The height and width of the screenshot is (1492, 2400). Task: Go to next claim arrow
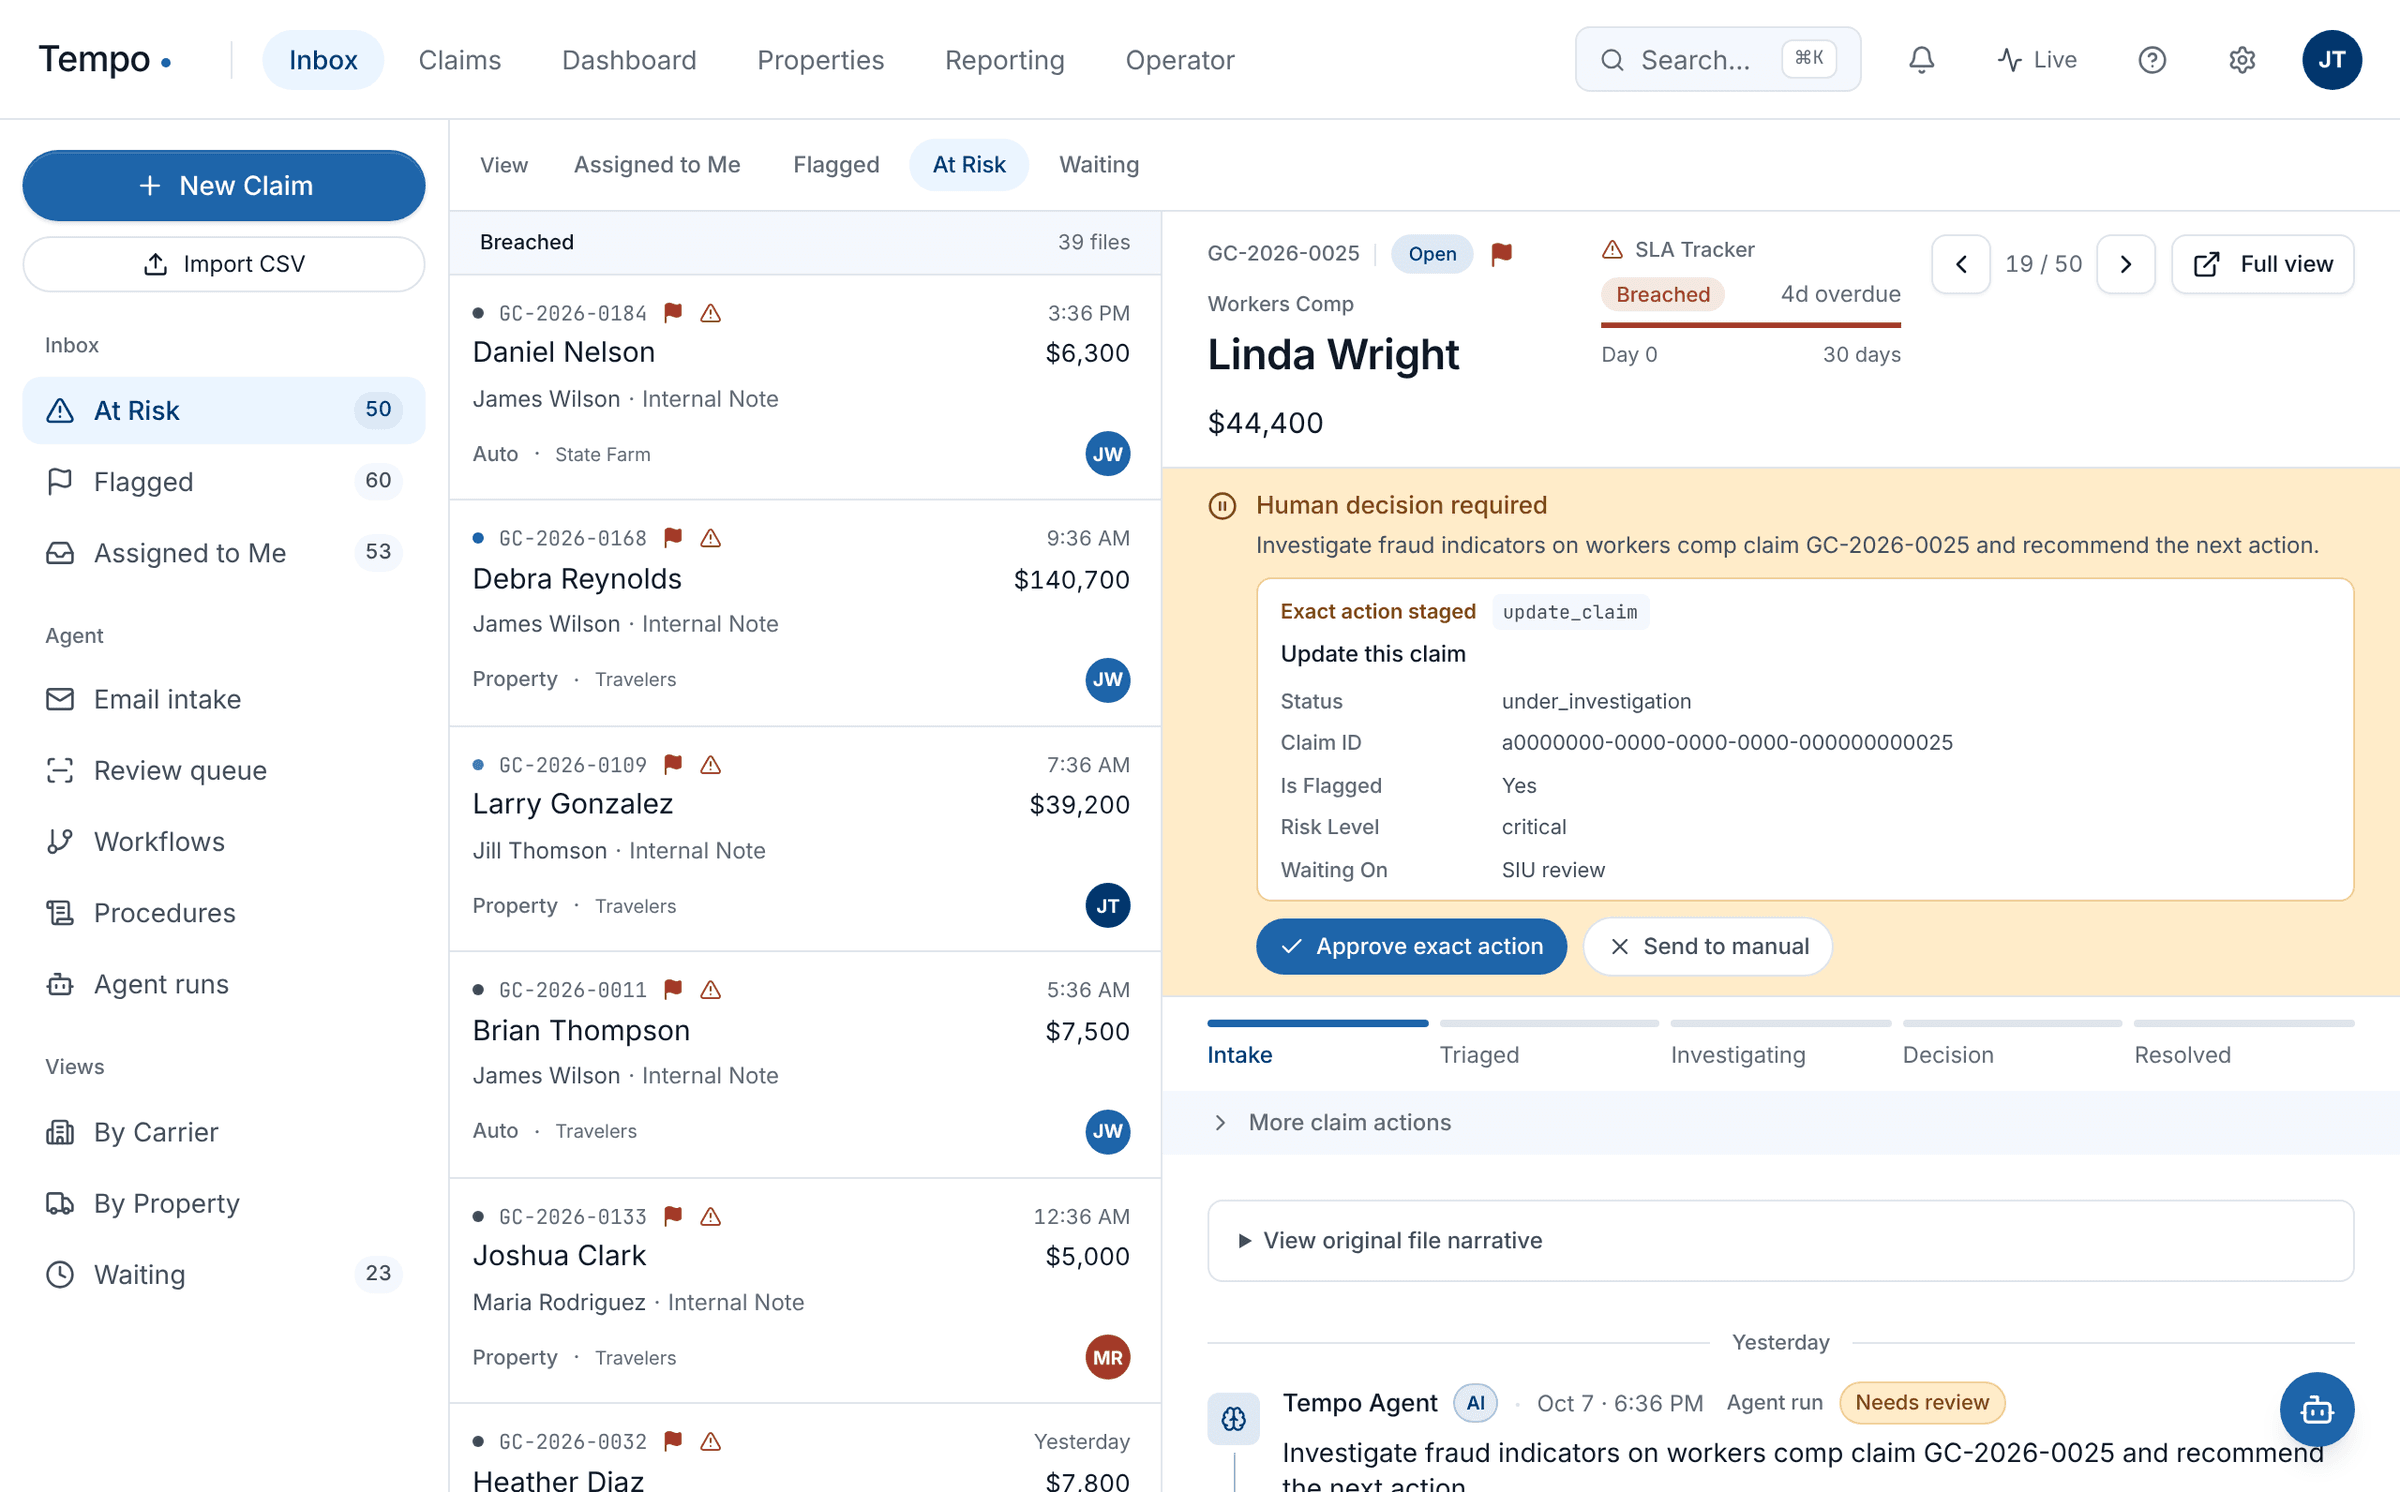click(2126, 264)
